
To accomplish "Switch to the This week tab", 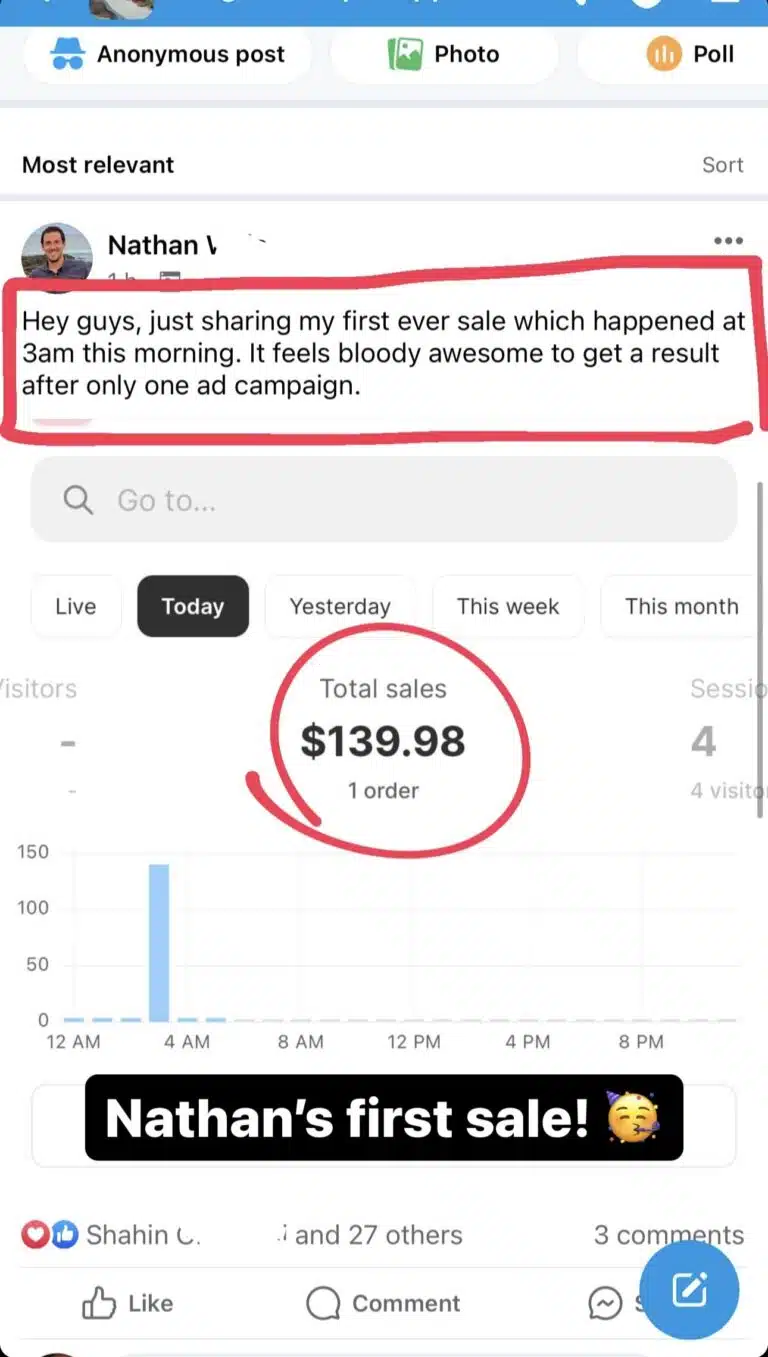I will (508, 606).
